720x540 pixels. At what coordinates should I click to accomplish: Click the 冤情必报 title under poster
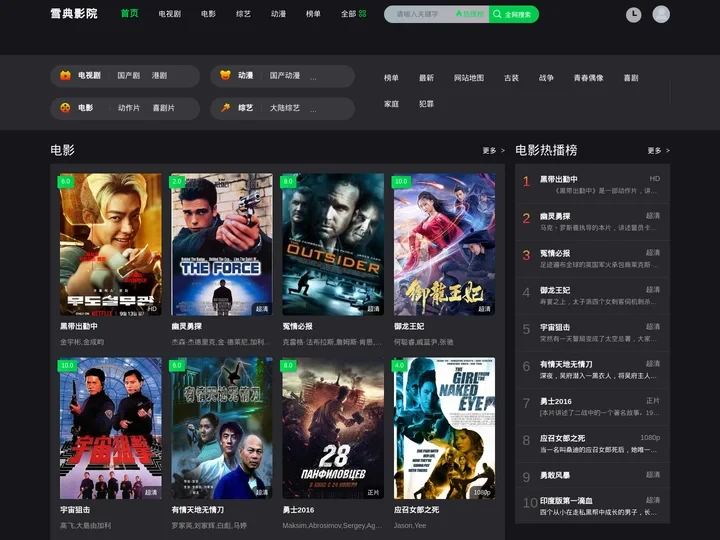pos(298,326)
